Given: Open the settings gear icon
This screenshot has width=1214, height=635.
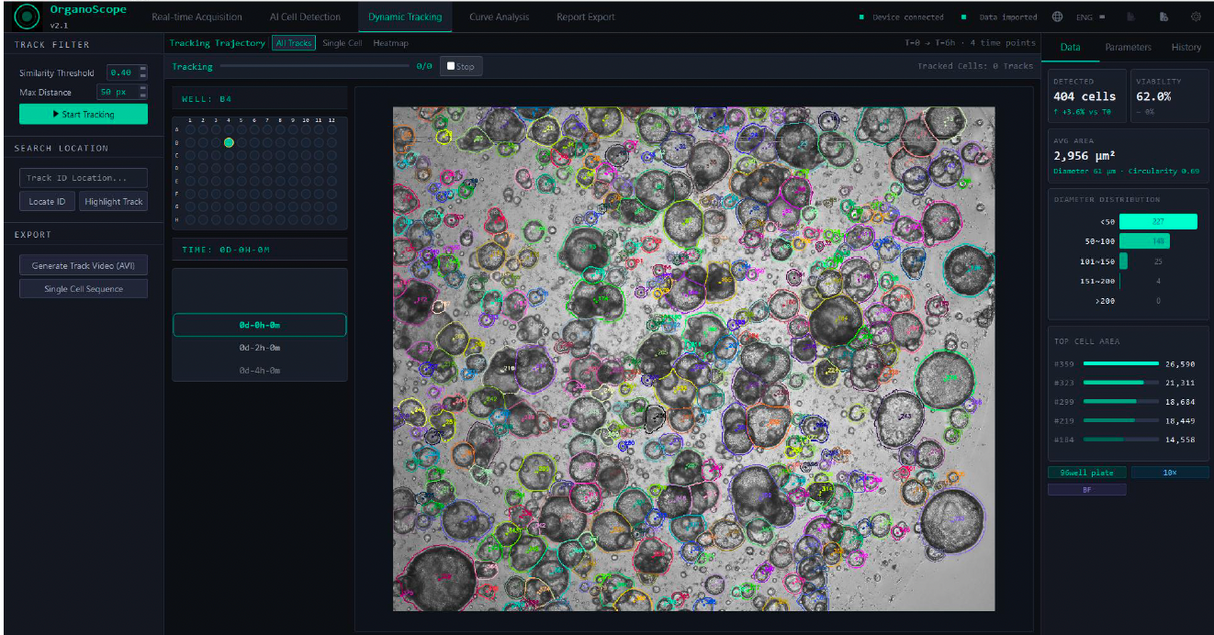Looking at the screenshot, I should 1196,17.
